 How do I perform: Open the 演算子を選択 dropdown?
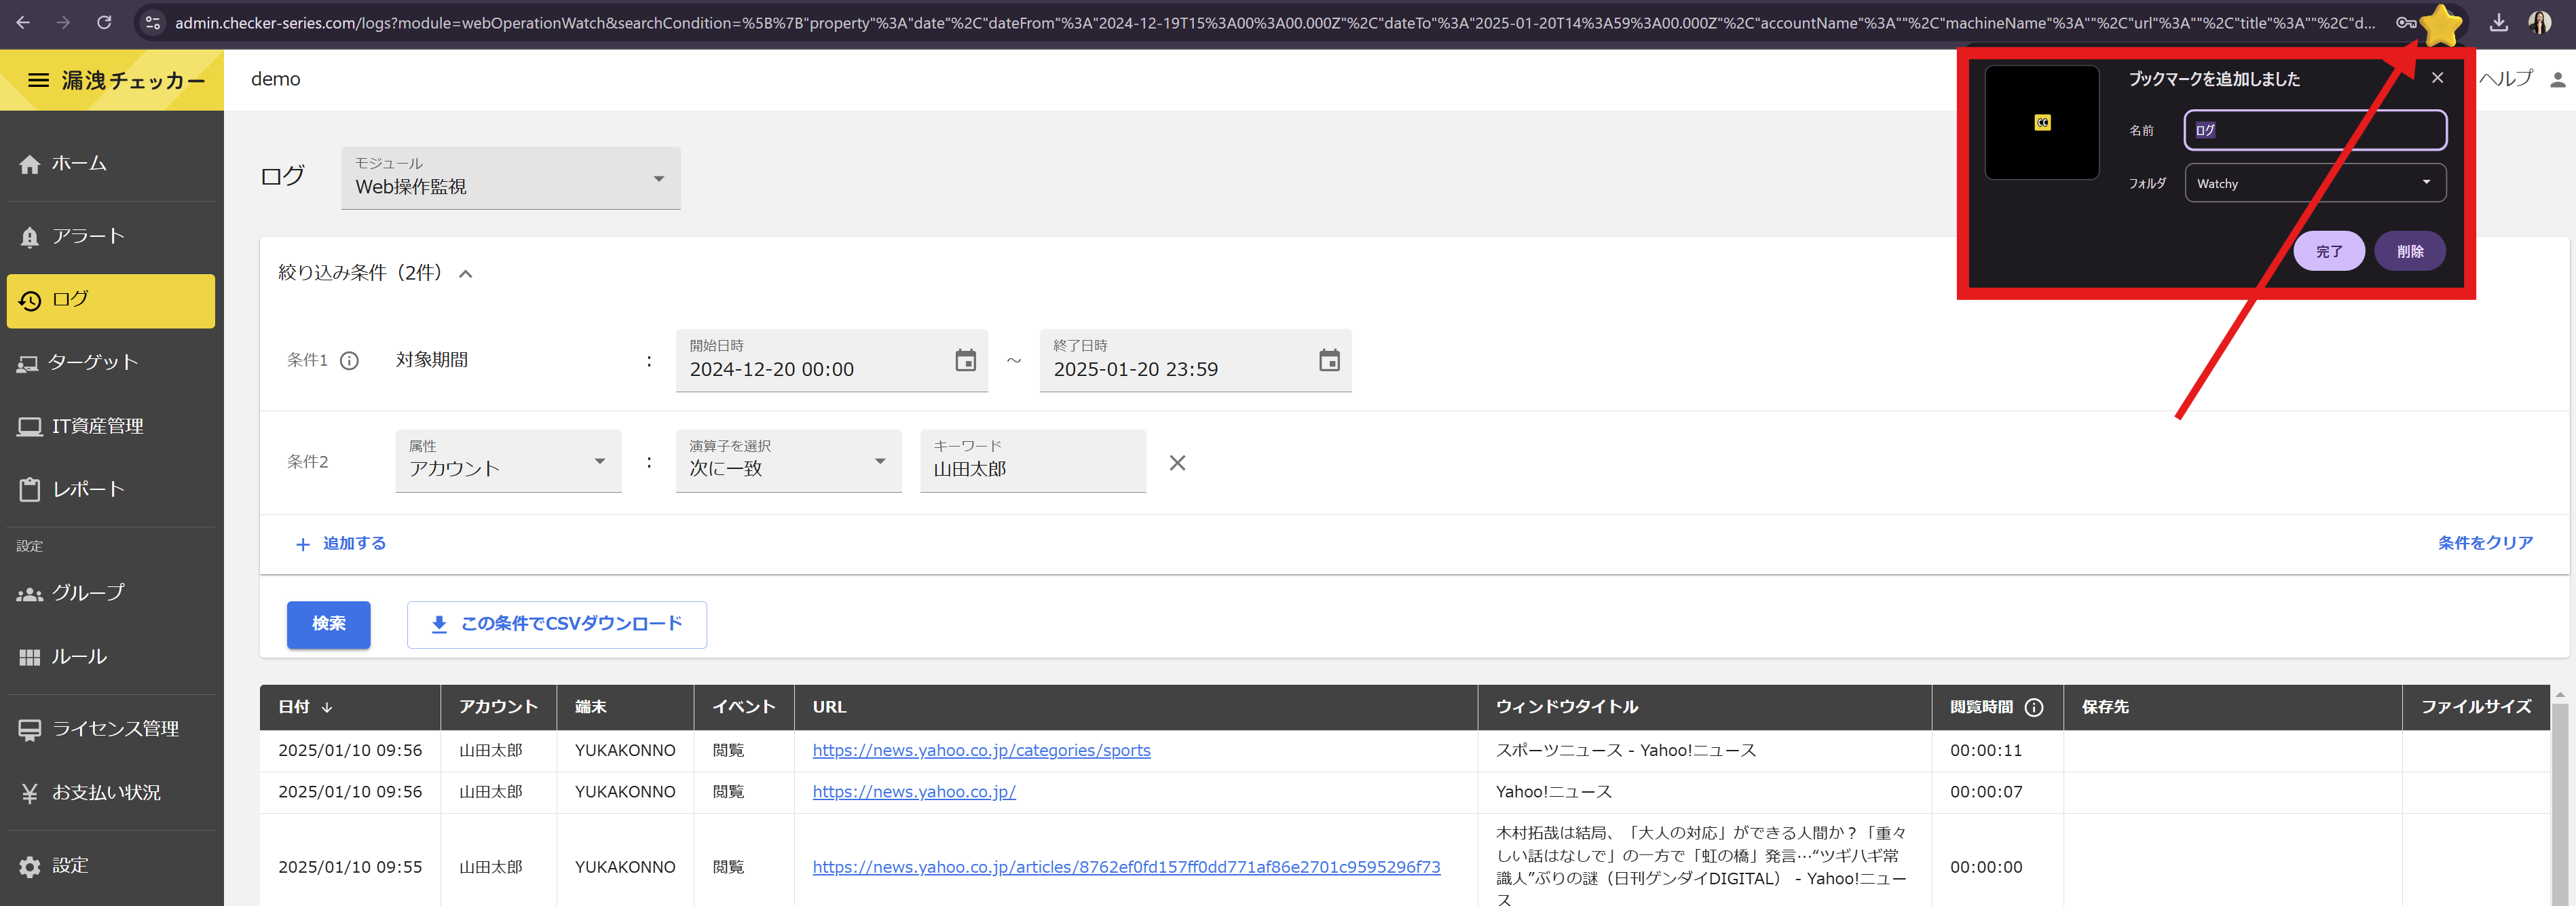788,461
